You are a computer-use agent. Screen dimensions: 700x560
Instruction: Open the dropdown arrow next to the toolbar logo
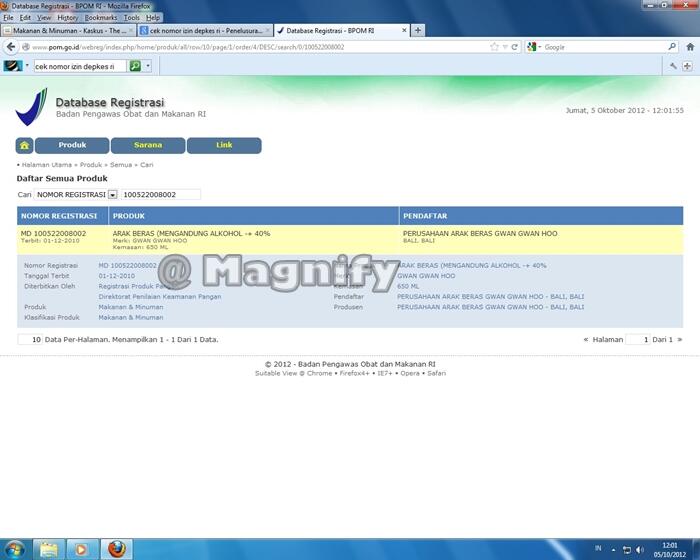pyautogui.click(x=27, y=66)
